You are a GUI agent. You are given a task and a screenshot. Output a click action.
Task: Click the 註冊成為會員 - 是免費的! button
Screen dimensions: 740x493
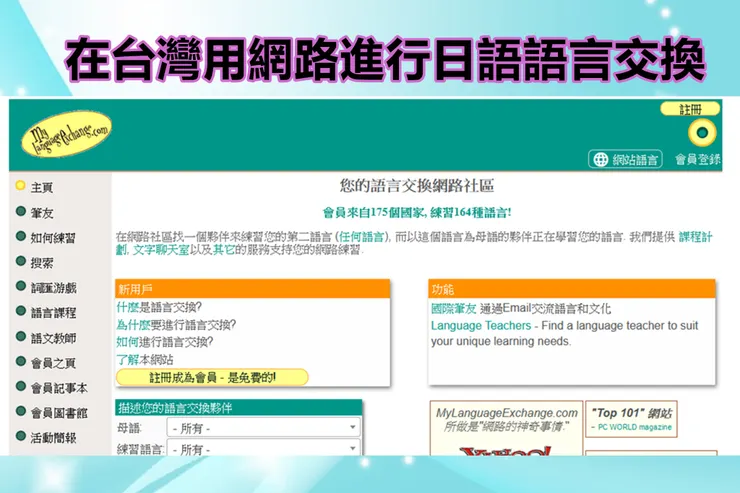[212, 377]
